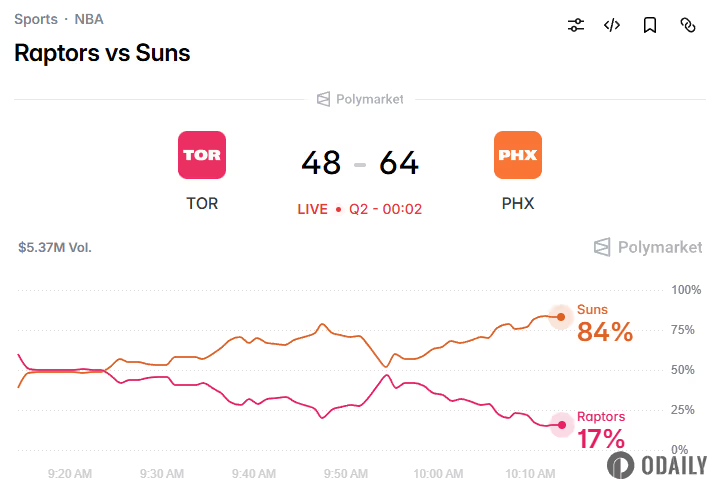The width and height of the screenshot is (717, 489).
Task: Click the Polymarket logo in the divider
Action: [x=360, y=99]
